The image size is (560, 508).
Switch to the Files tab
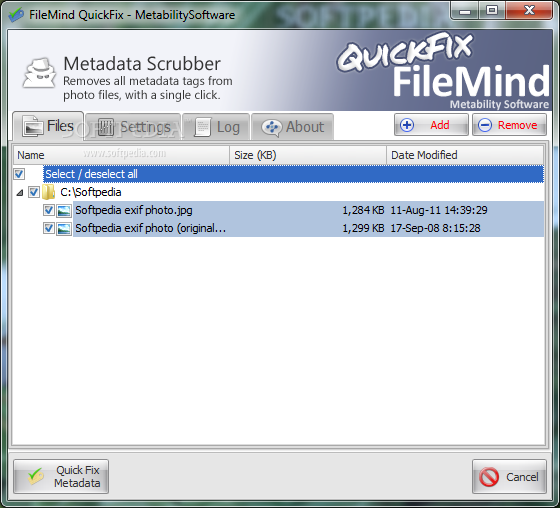tap(48, 126)
